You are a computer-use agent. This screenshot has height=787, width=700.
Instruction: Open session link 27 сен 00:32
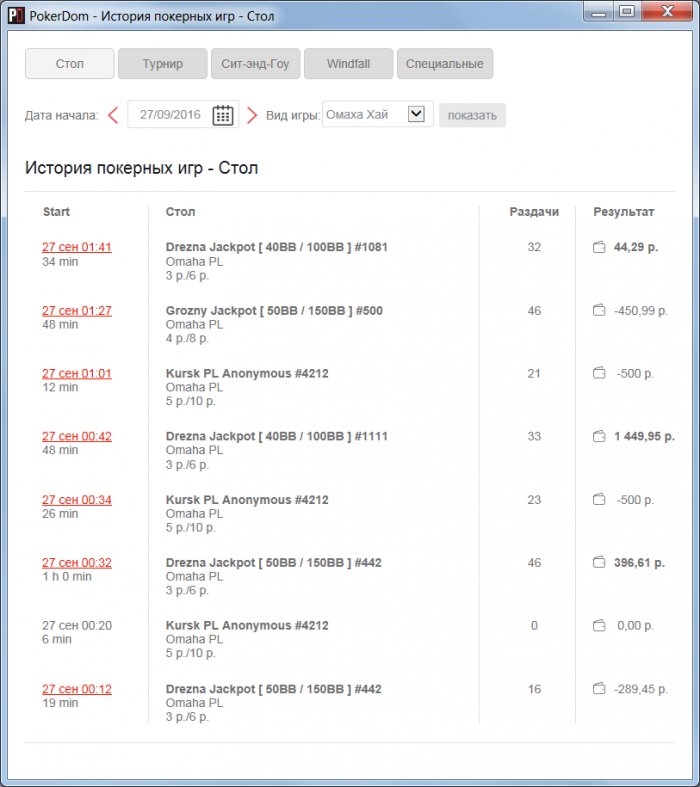coord(77,563)
